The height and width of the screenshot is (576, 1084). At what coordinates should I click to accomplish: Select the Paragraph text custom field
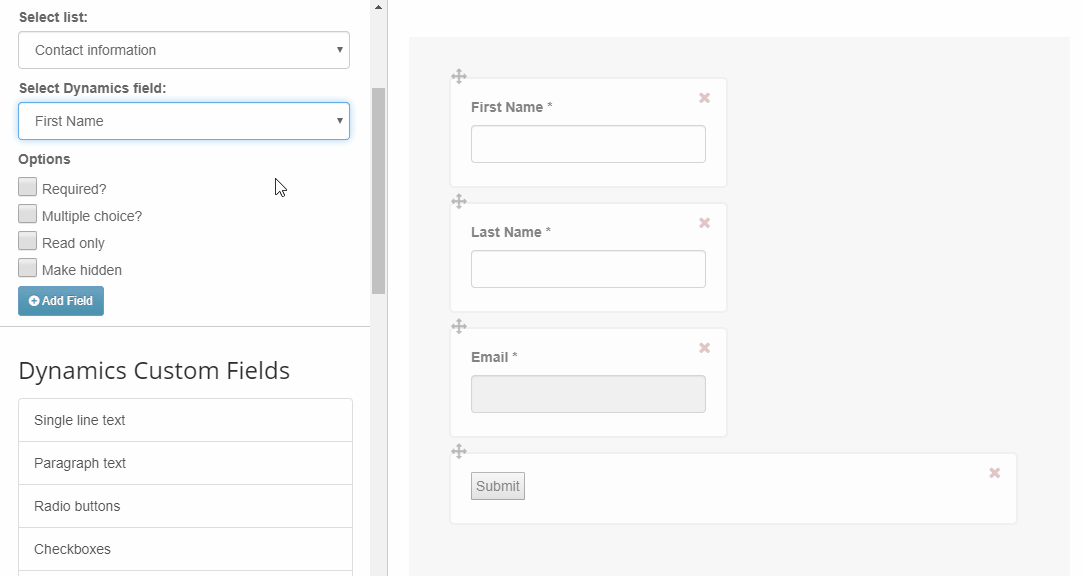coord(185,463)
